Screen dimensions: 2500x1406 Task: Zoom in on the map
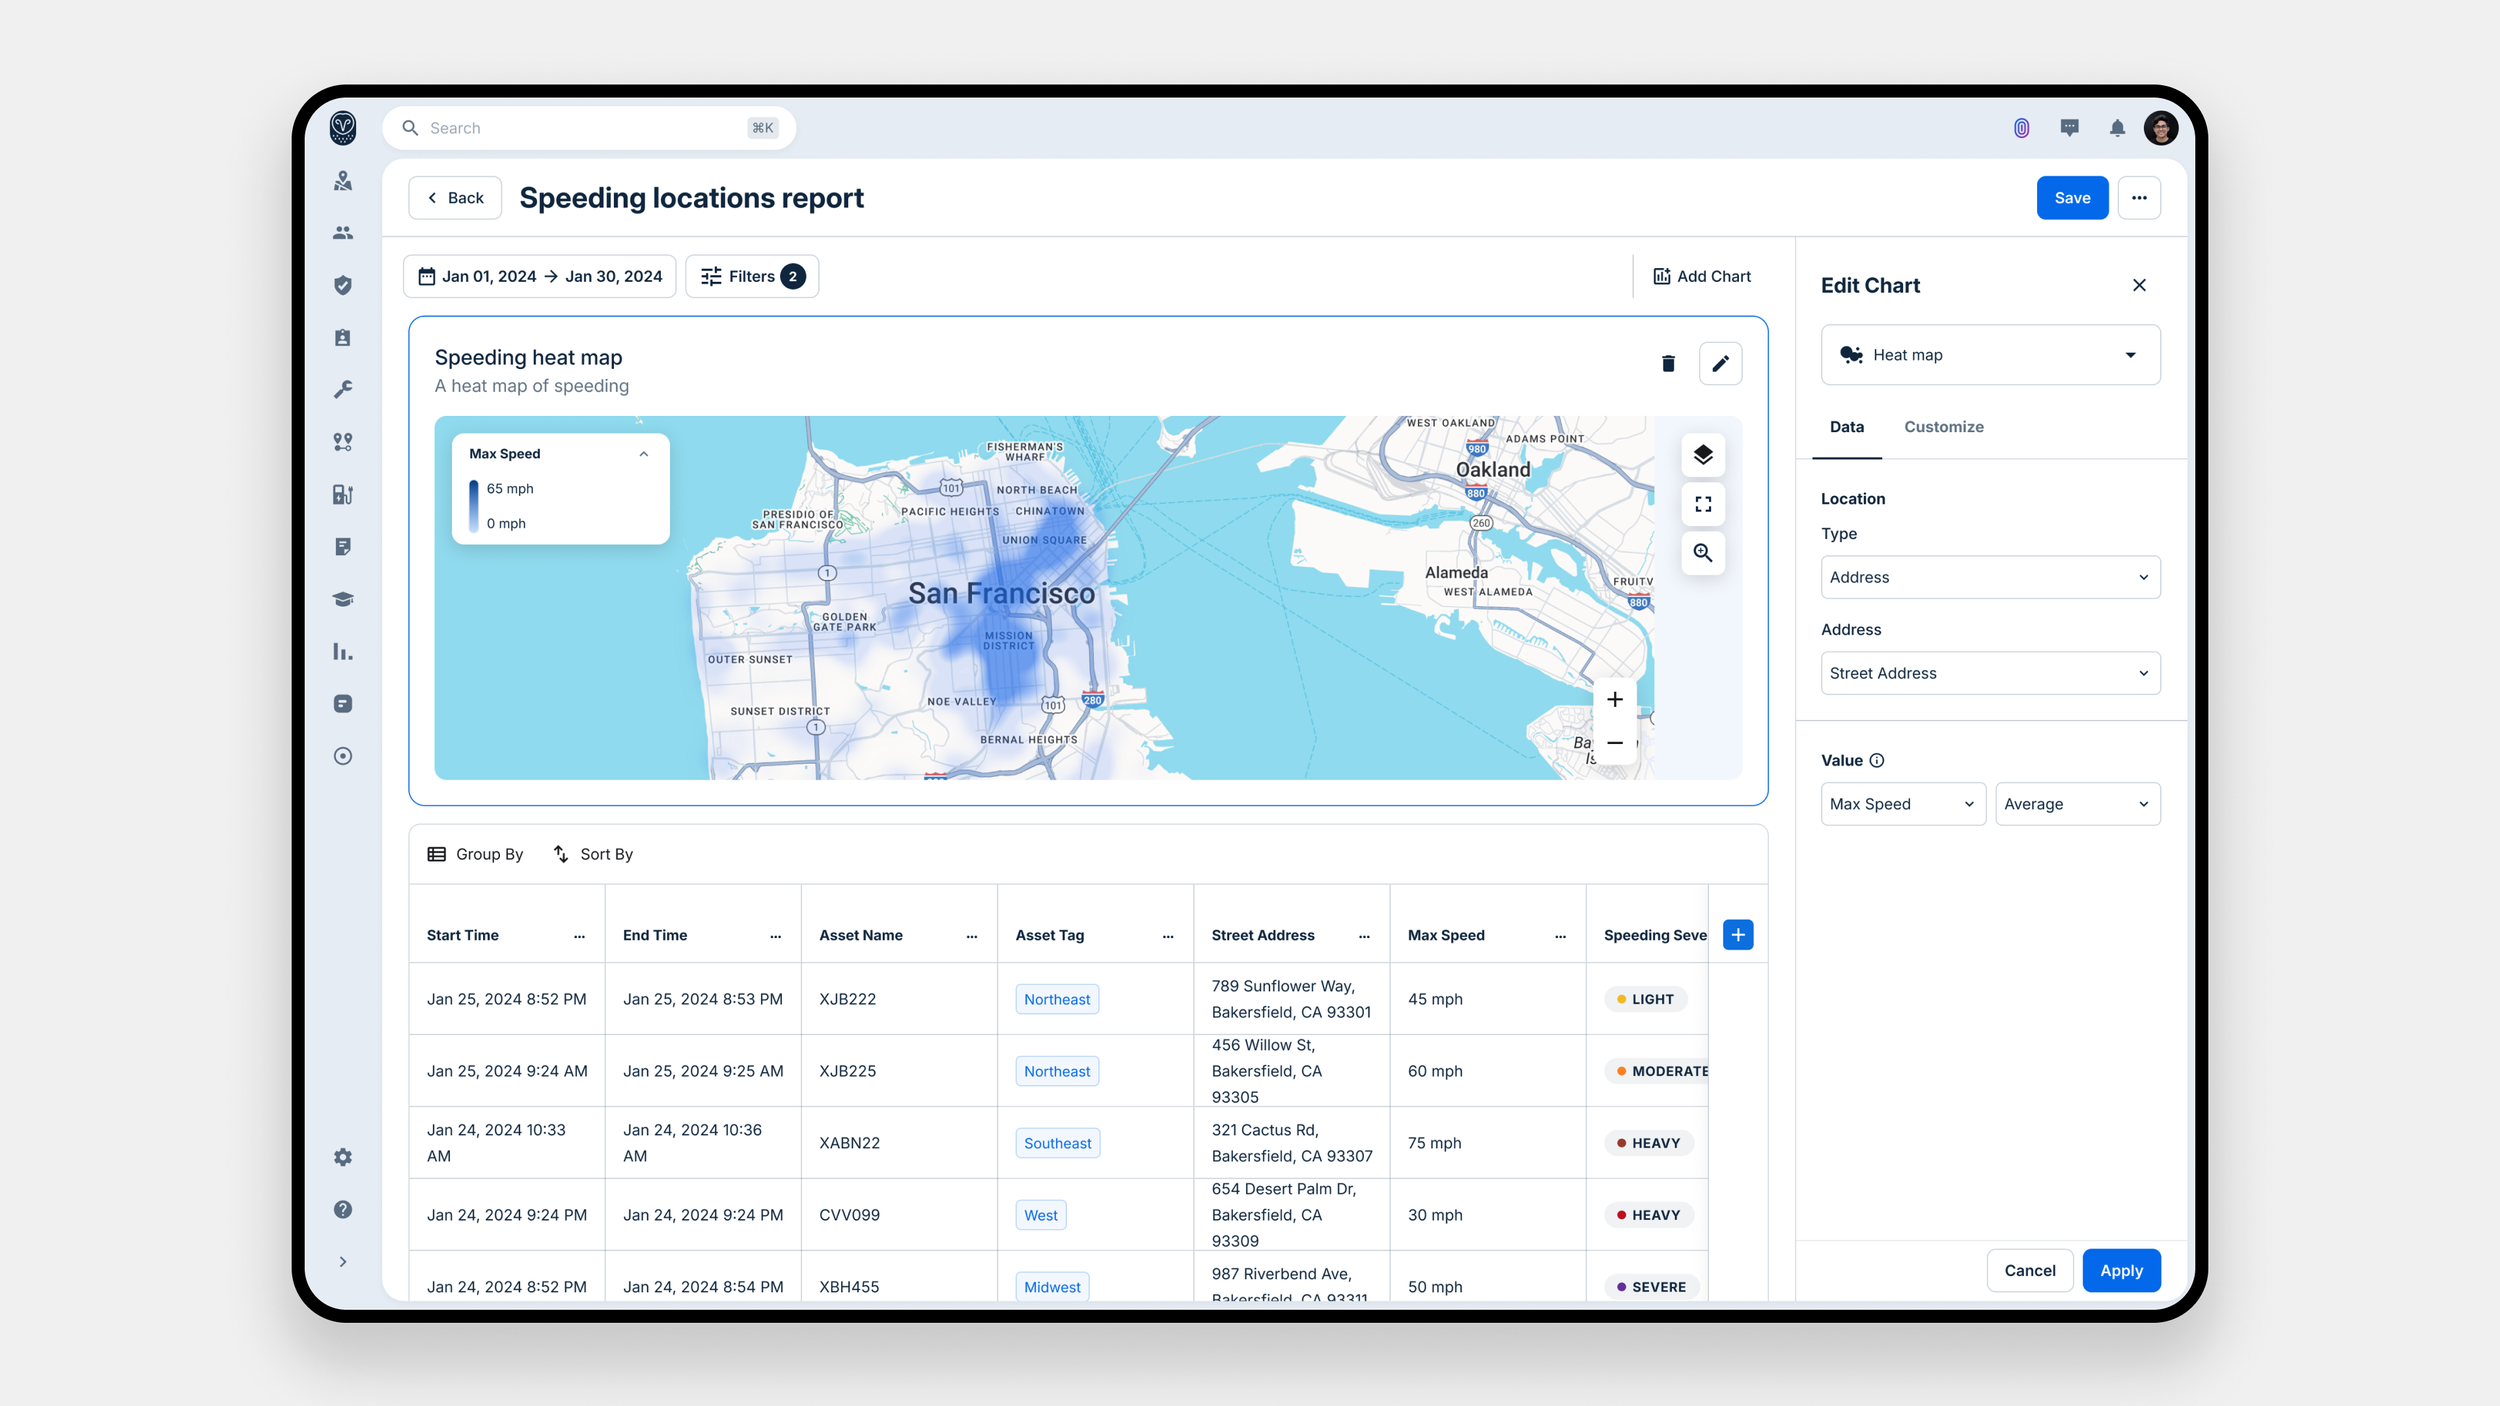pos(1614,700)
